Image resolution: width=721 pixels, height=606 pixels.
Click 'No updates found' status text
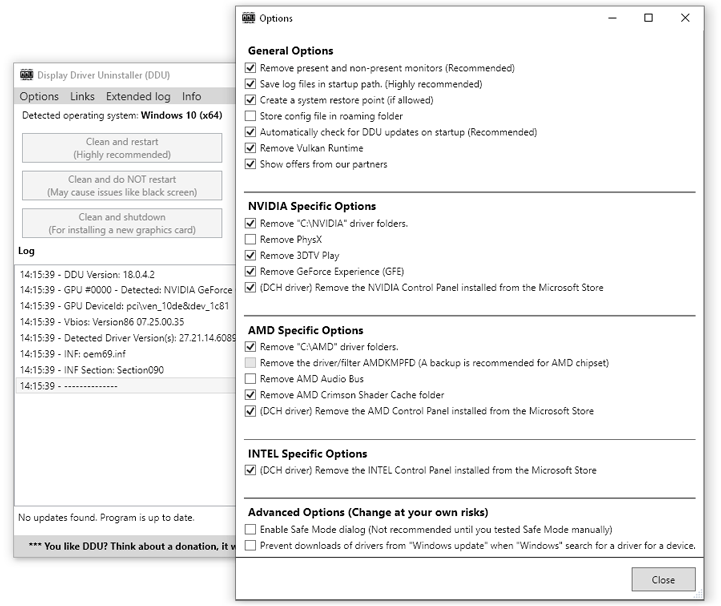click(x=106, y=518)
